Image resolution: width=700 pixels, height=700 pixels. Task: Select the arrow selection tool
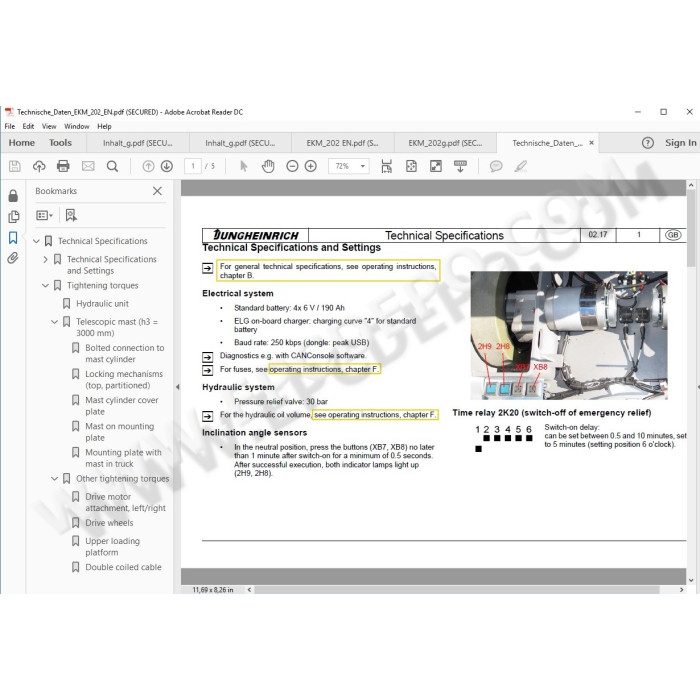[x=244, y=167]
